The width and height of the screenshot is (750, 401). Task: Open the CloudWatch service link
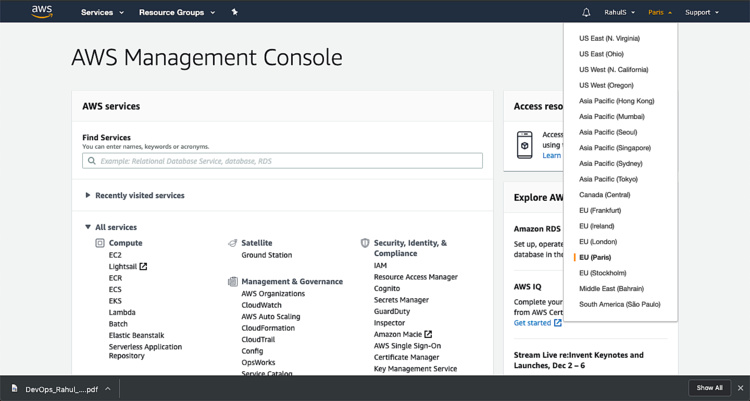point(261,304)
